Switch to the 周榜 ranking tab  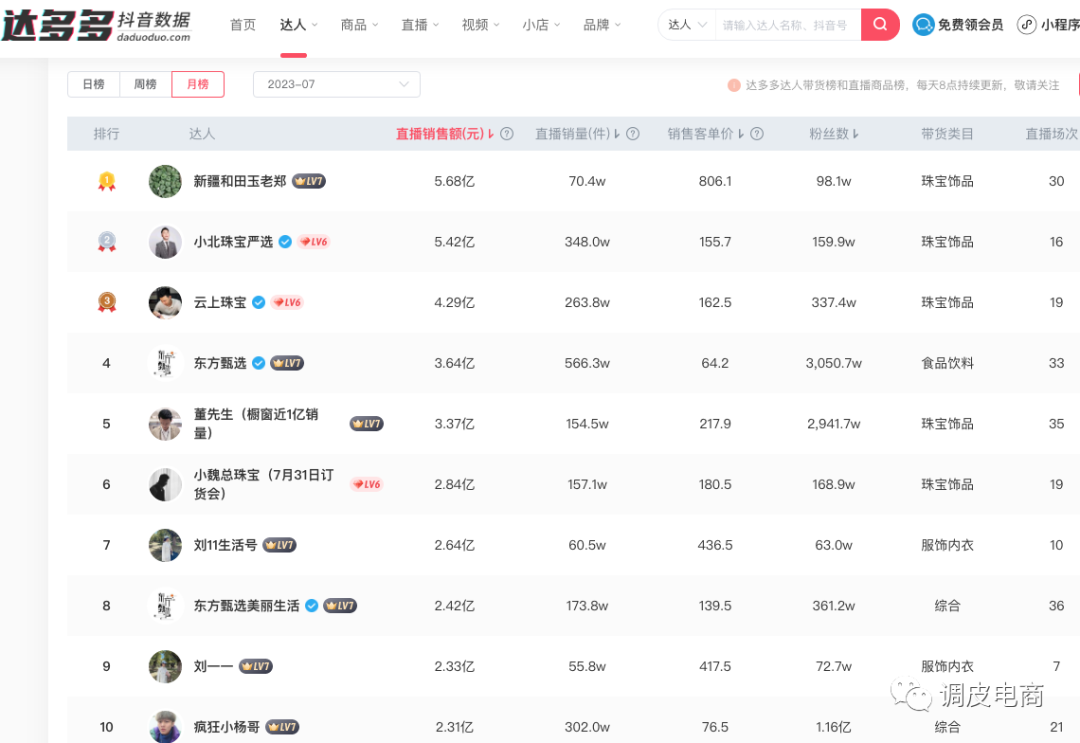click(144, 84)
